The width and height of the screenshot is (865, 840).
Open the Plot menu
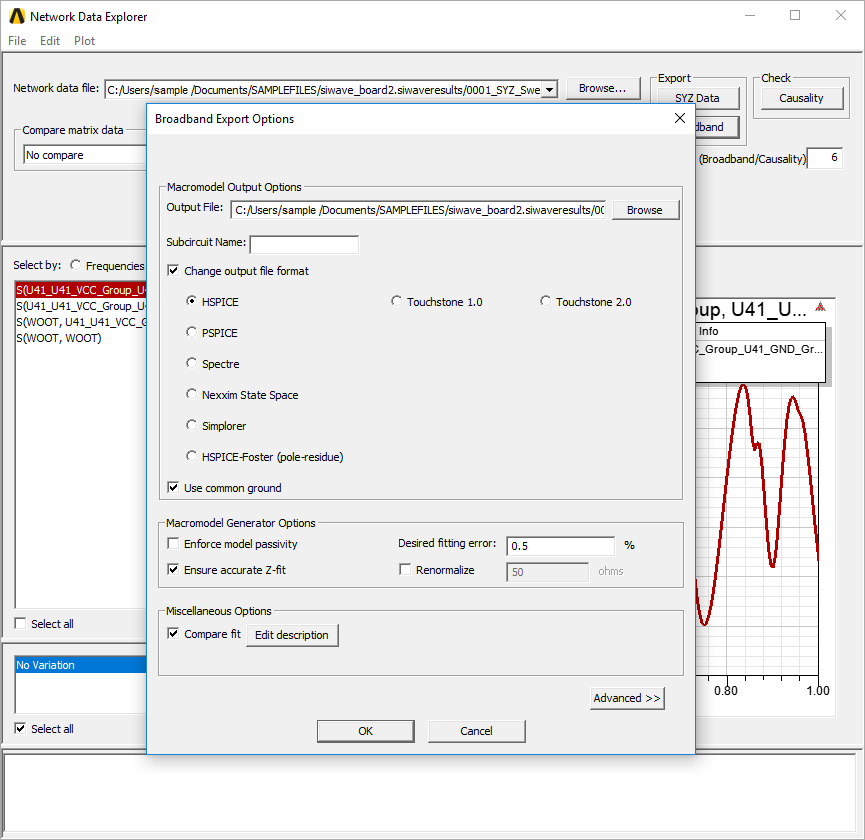[x=84, y=41]
